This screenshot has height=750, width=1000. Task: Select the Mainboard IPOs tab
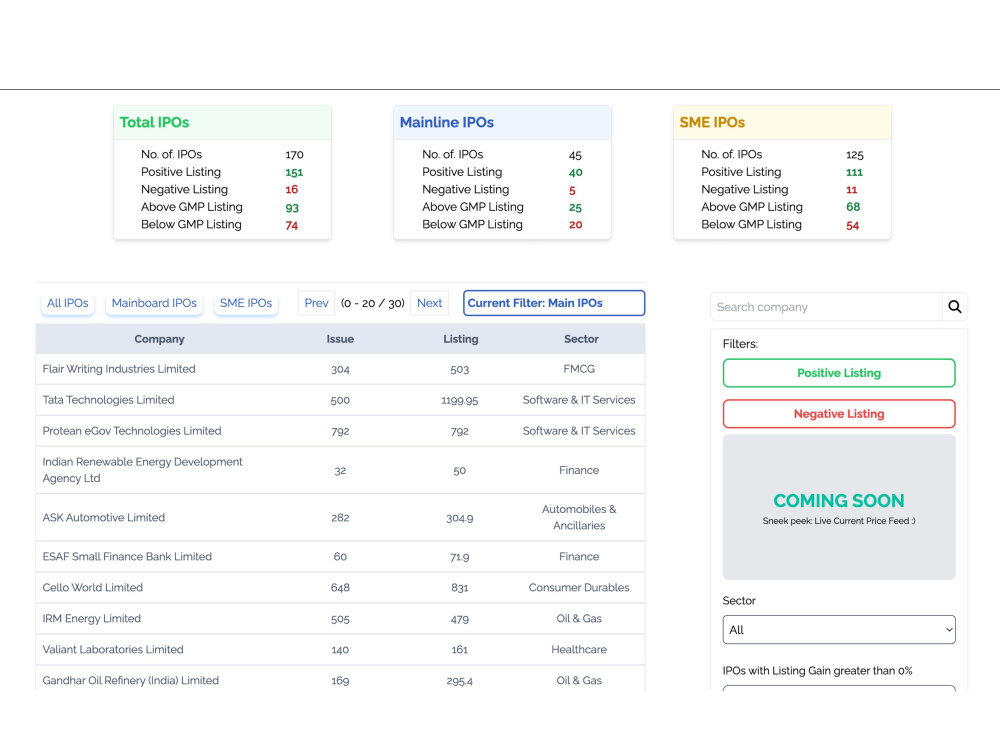tap(154, 303)
